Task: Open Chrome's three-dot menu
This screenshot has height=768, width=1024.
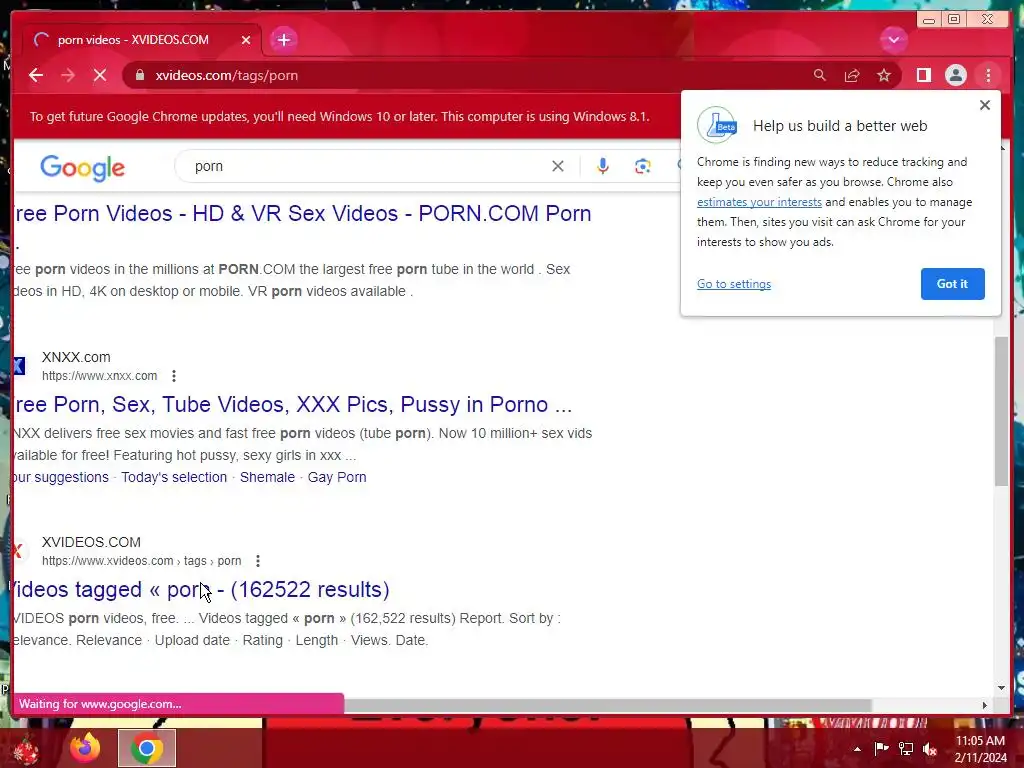Action: point(988,75)
